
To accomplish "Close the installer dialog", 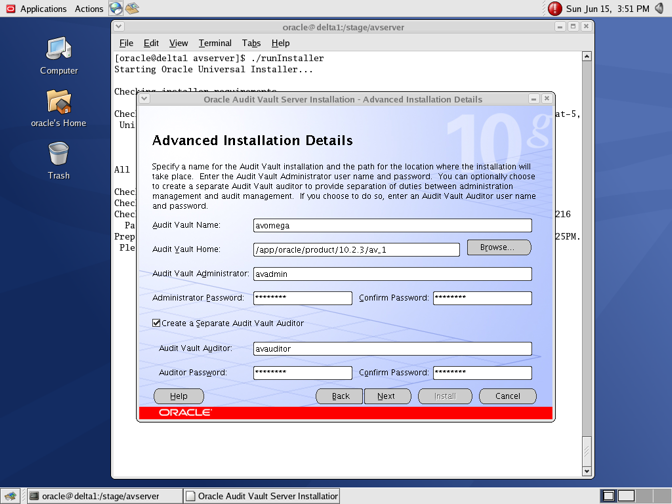I will pos(546,99).
